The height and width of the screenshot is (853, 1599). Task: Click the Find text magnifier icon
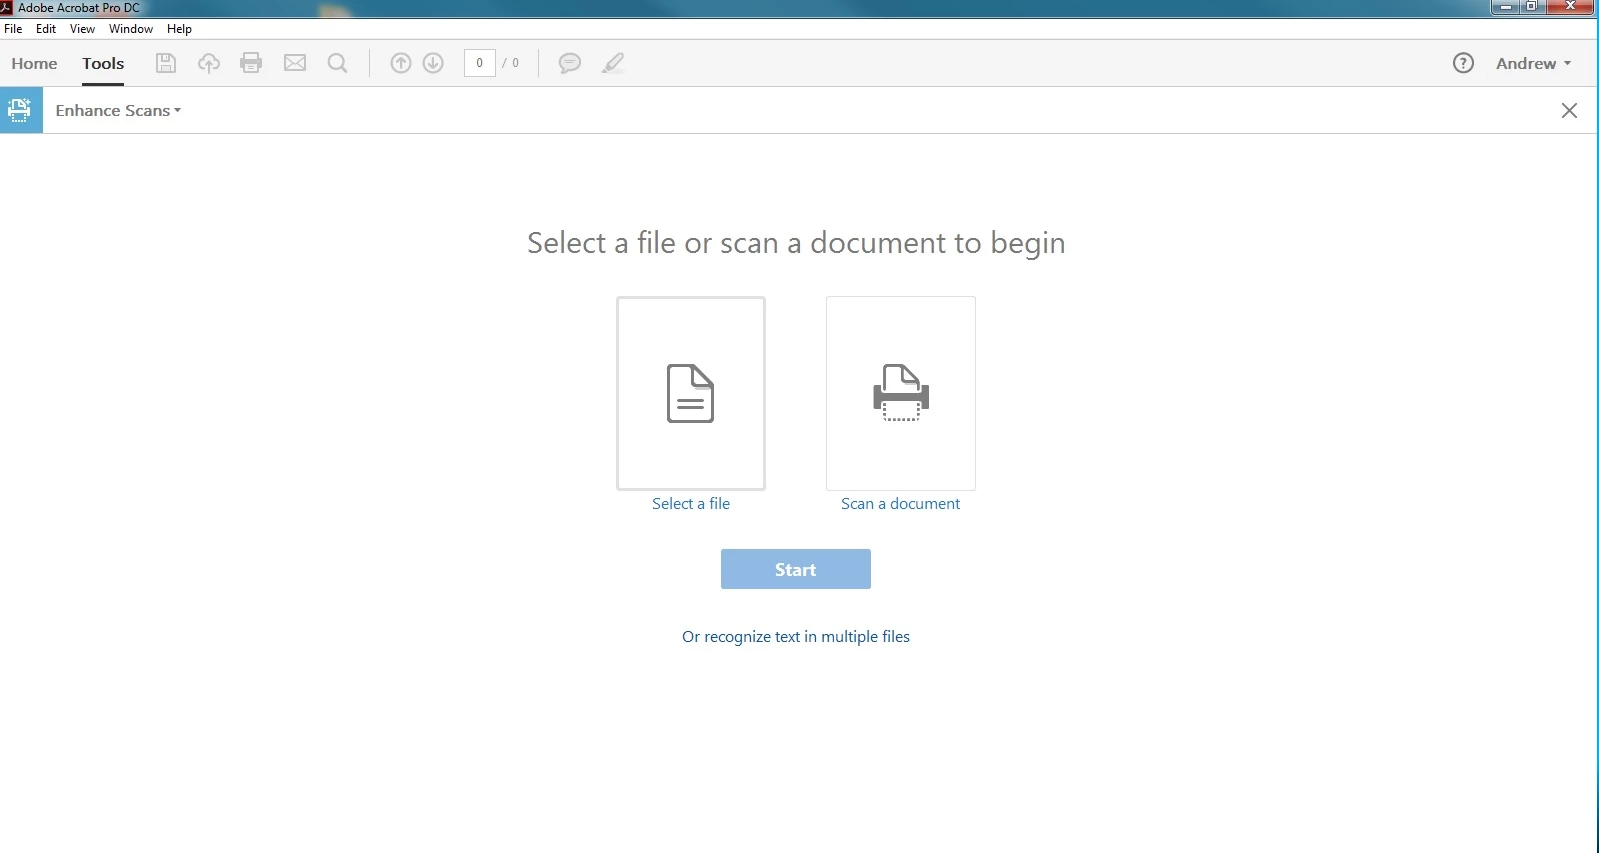click(338, 63)
